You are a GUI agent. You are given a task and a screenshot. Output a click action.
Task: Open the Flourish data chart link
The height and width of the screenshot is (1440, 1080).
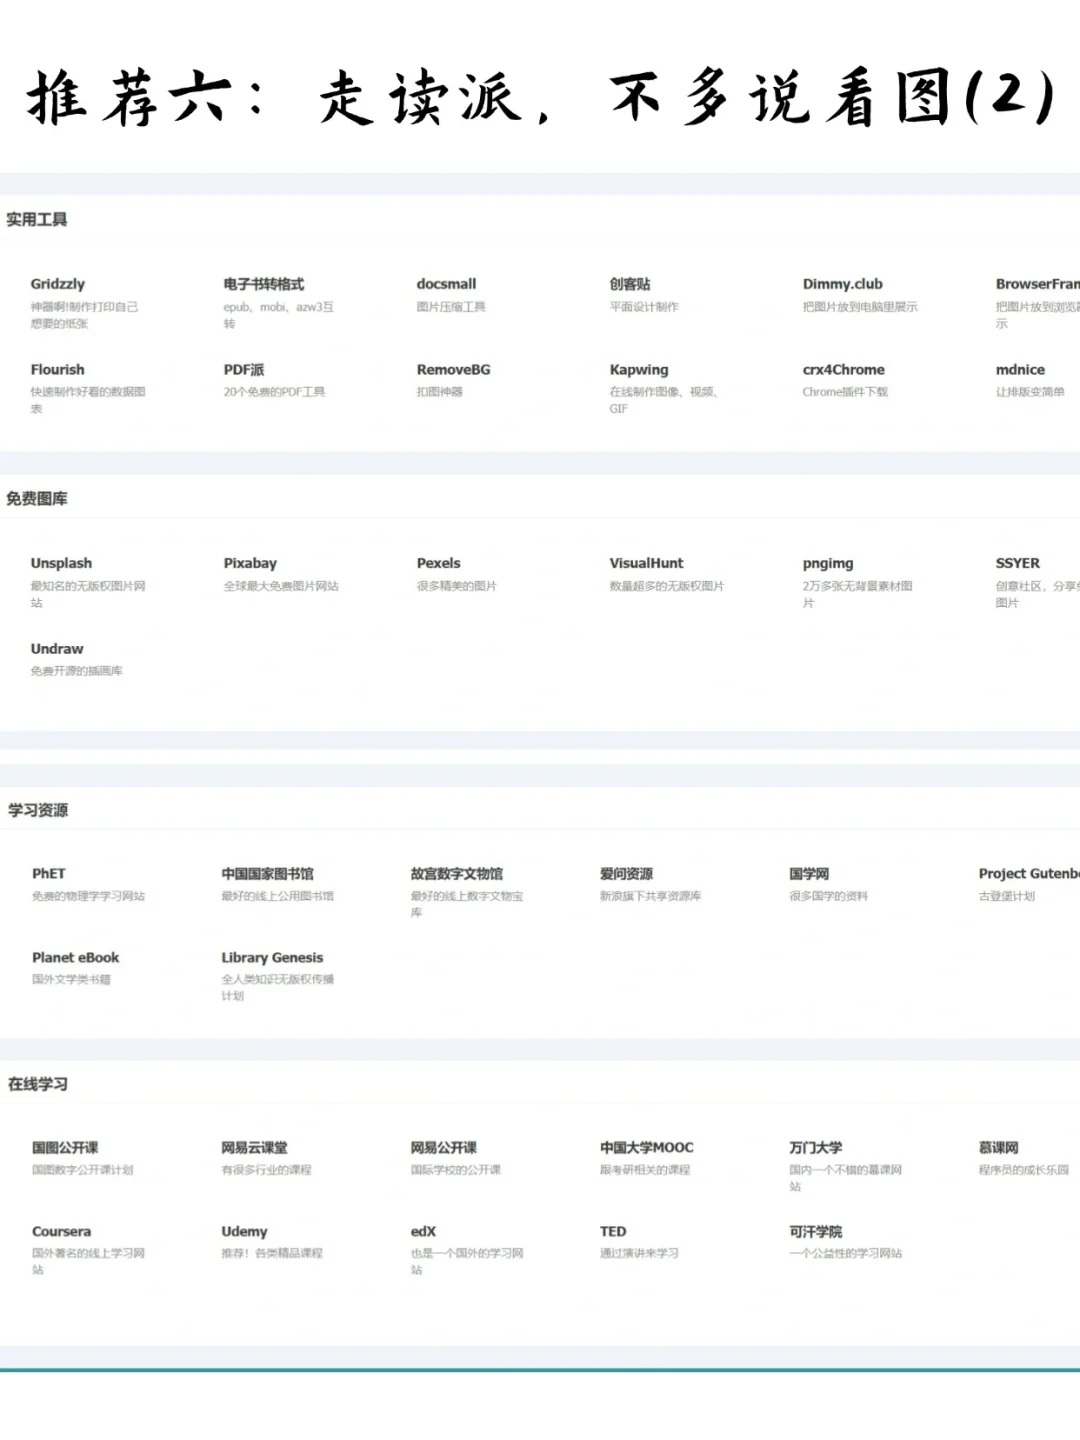57,369
